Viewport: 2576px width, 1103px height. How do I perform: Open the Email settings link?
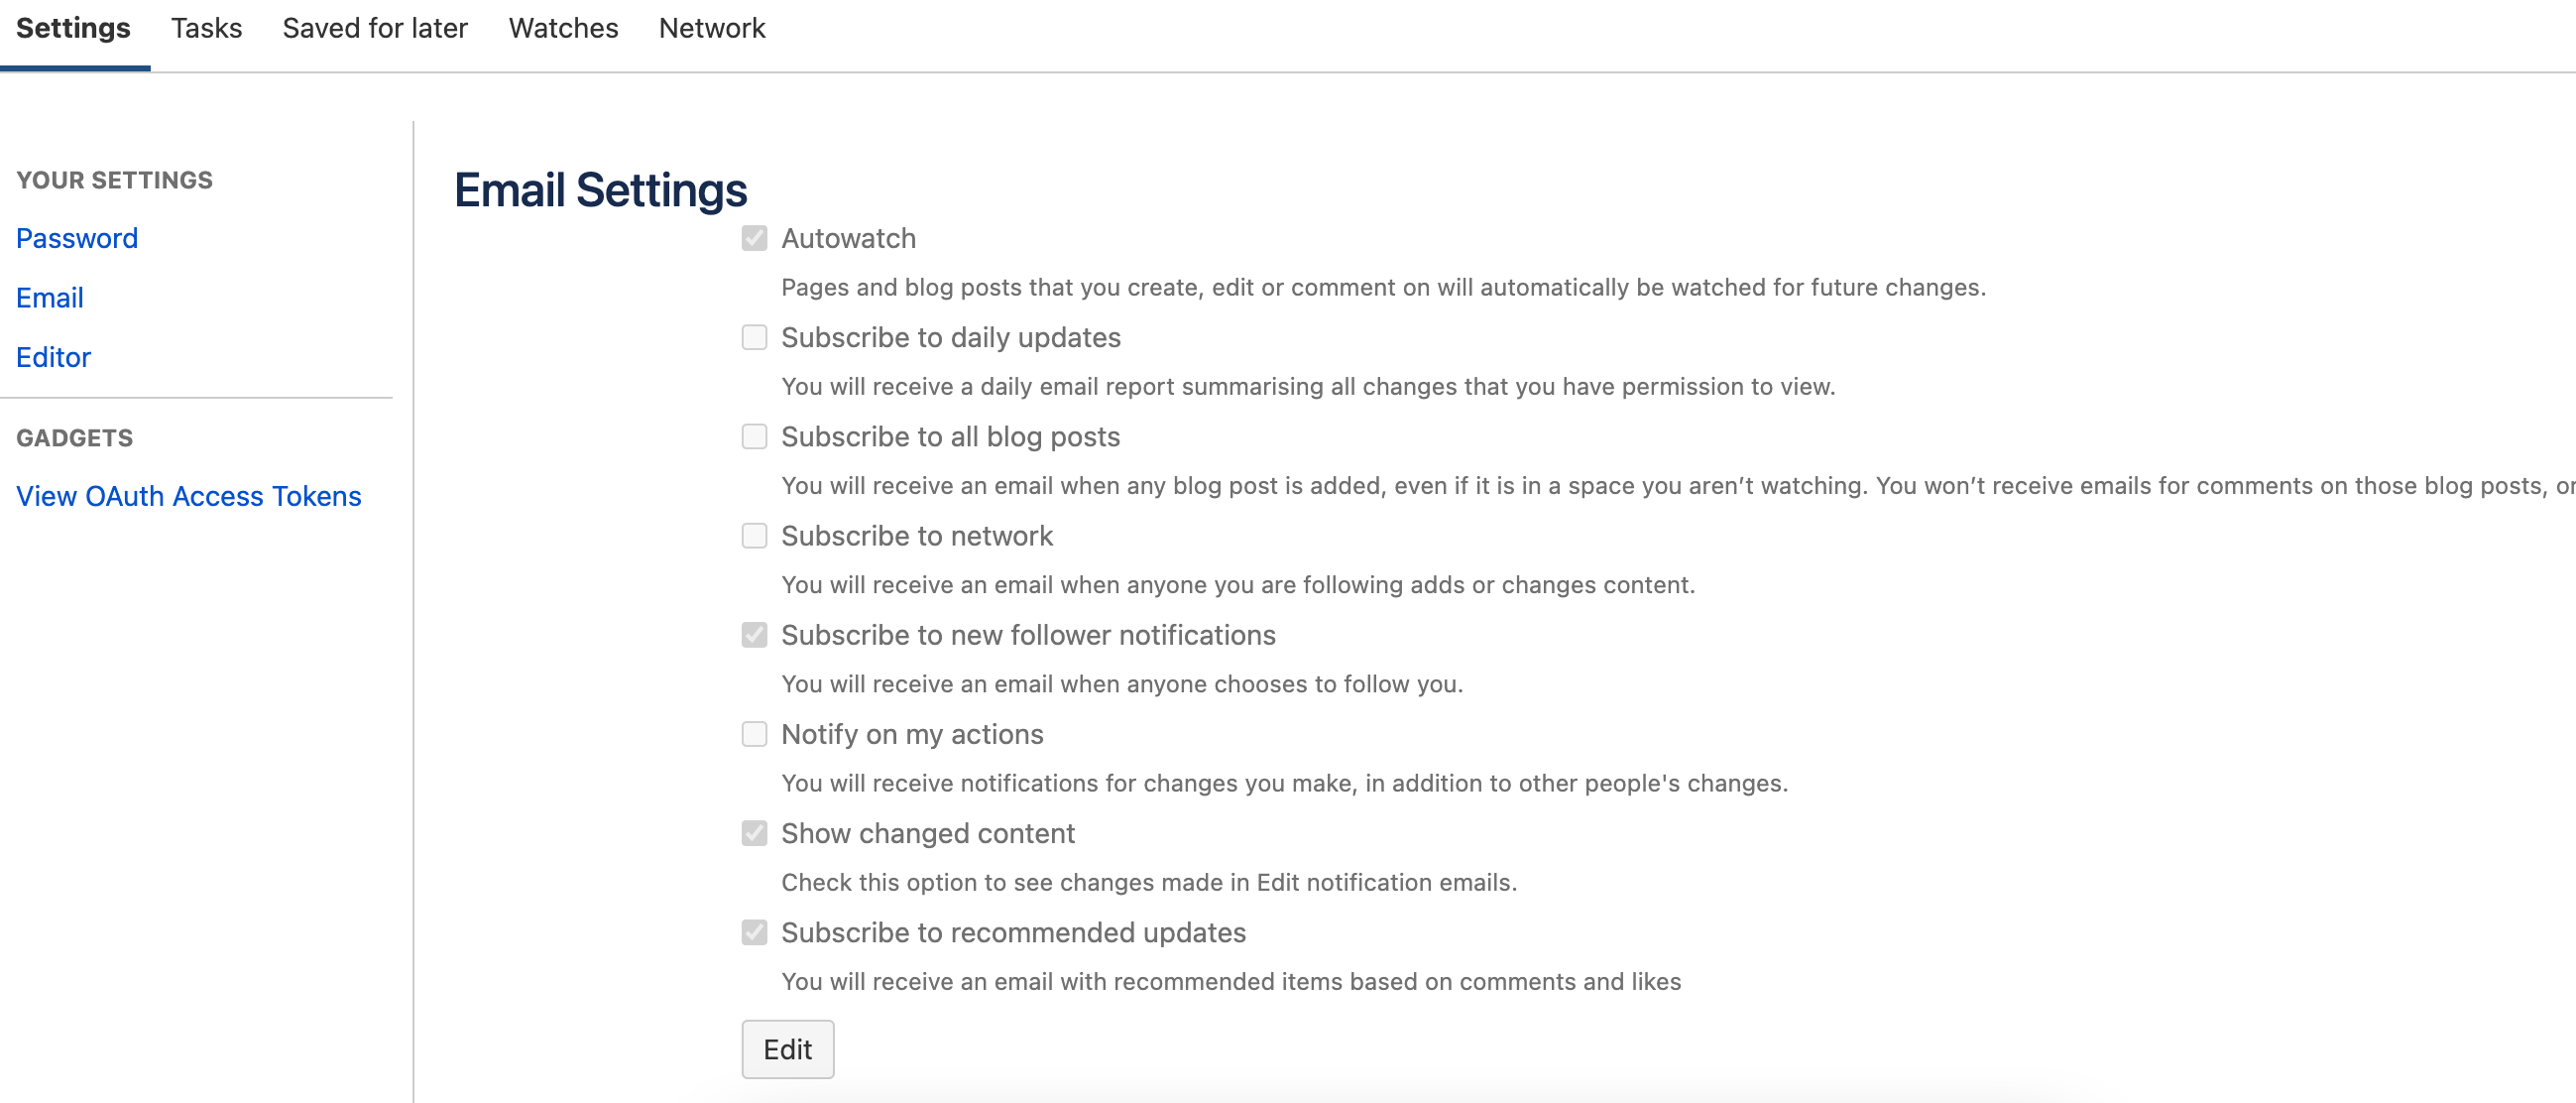point(50,297)
